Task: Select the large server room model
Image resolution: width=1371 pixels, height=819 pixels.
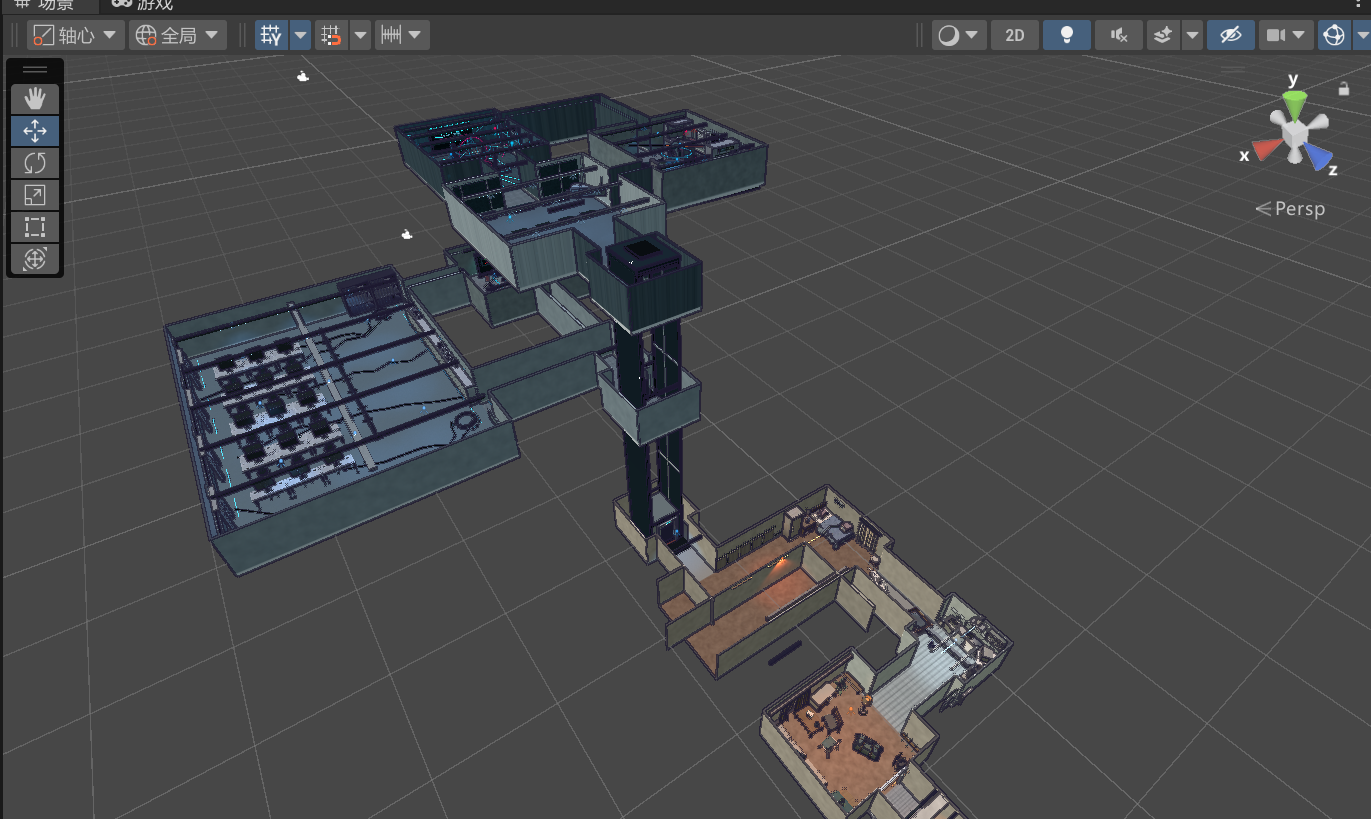Action: click(340, 420)
